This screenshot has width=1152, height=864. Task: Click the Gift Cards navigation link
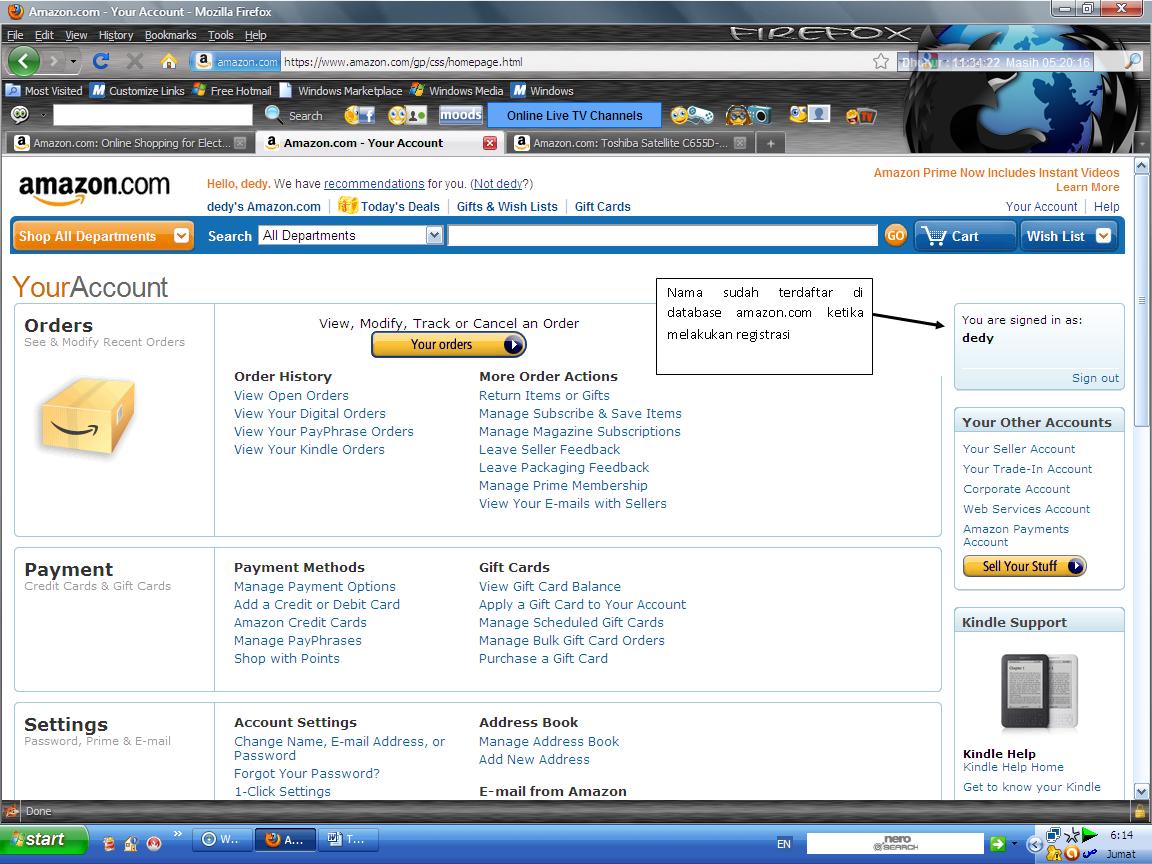click(x=602, y=206)
